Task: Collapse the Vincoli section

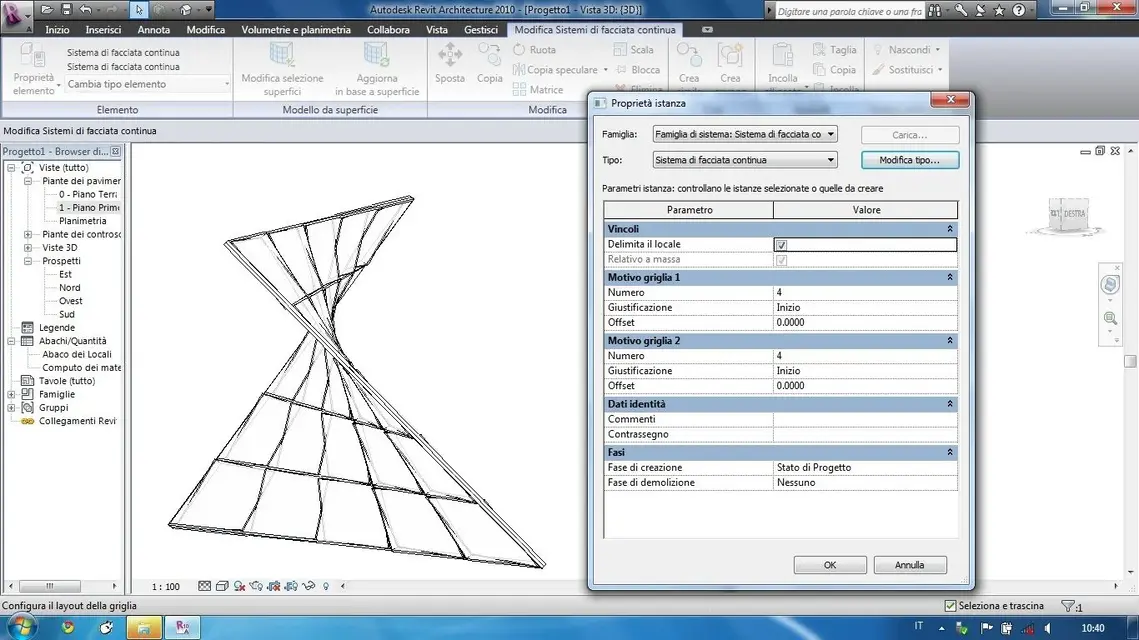Action: [949, 229]
